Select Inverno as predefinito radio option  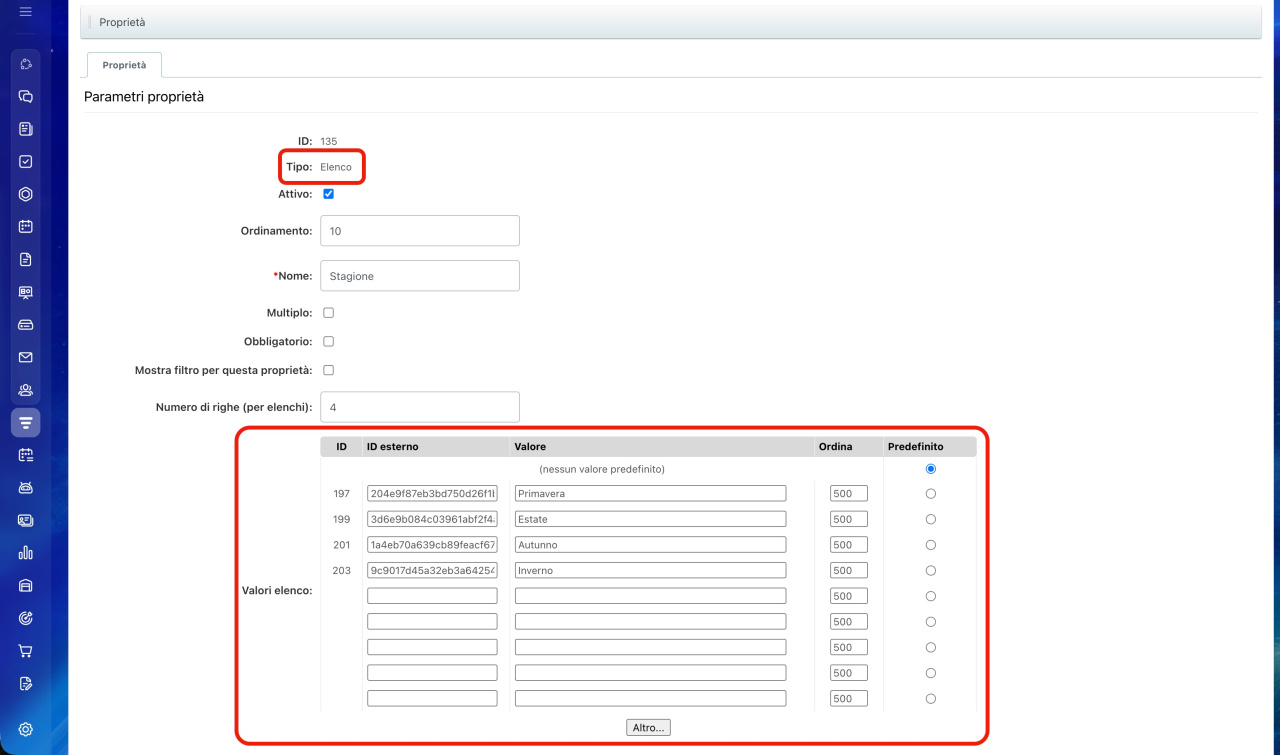click(931, 571)
